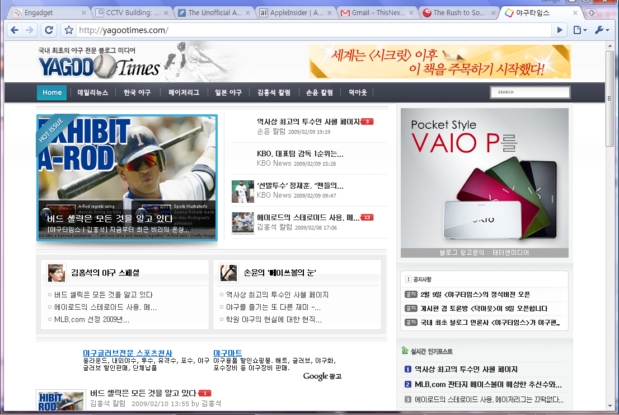Open notice 게시판 겸 토론방 덕아웃 오픈
Viewport: 619px width, 415px height.
pos(484,308)
